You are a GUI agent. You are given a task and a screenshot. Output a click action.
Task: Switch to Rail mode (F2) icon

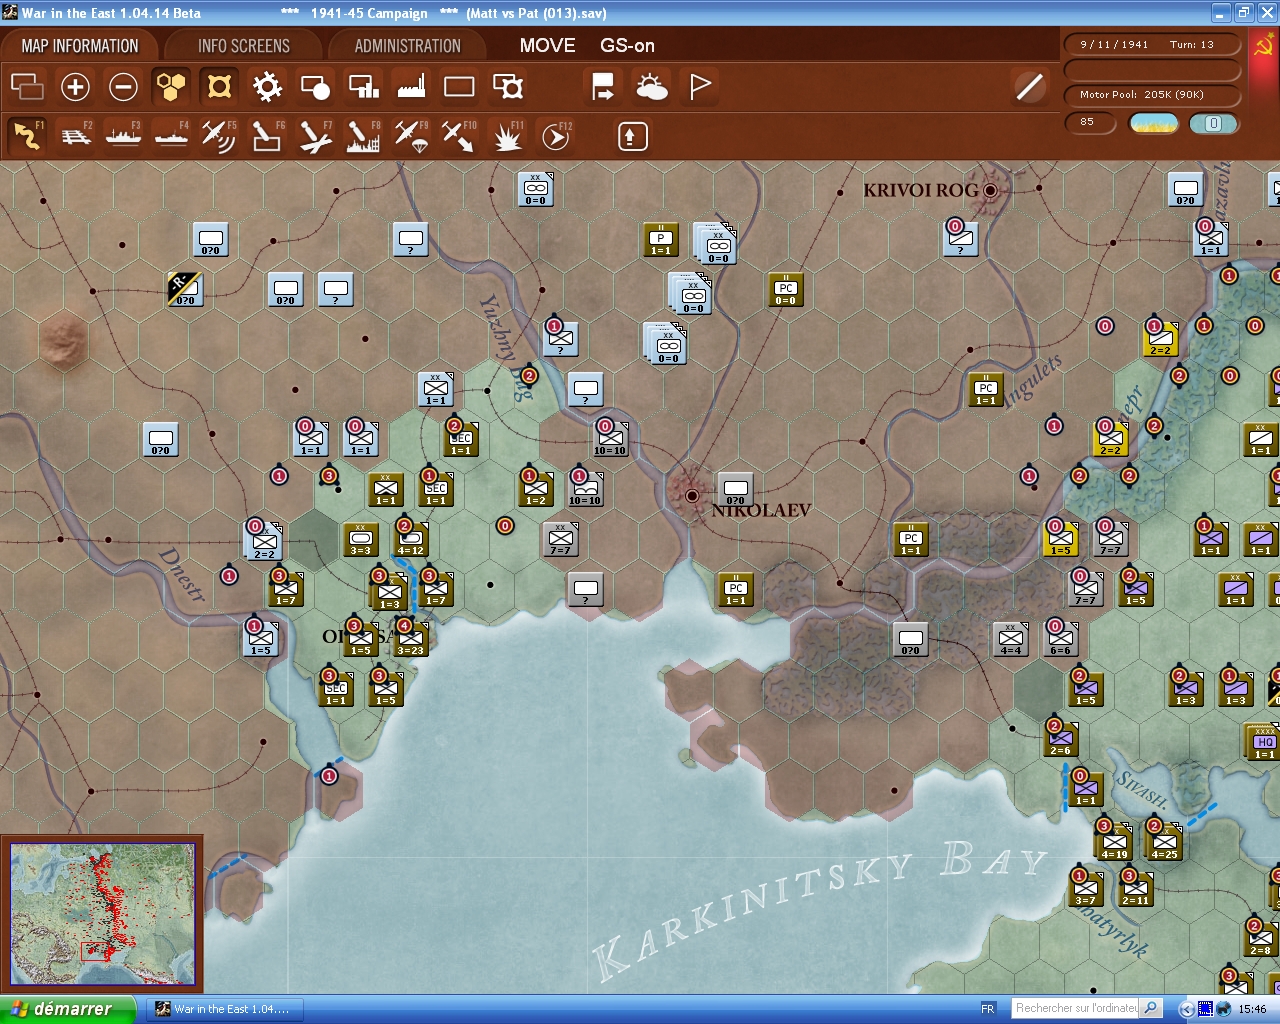[75, 135]
